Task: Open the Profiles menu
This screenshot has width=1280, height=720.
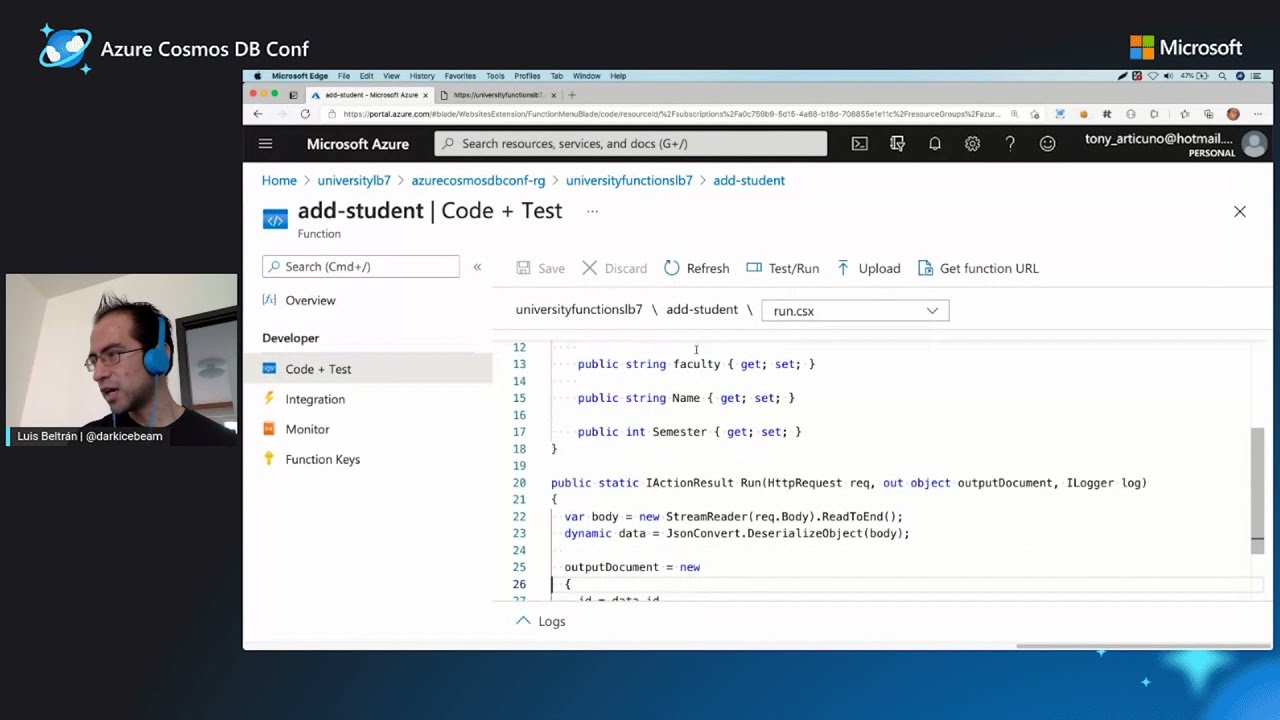Action: [527, 76]
